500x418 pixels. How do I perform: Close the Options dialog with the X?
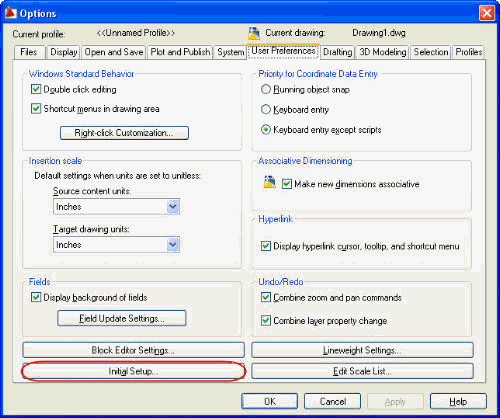pos(487,13)
